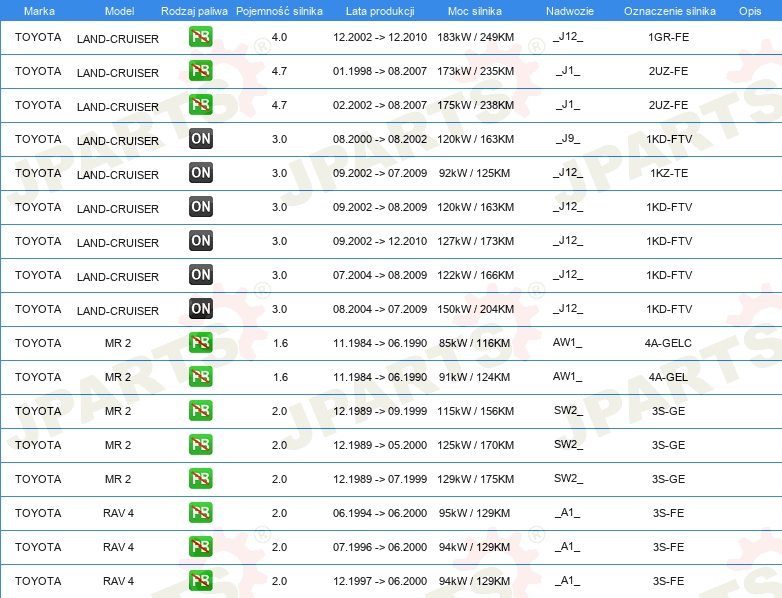Screen dimensions: 782x598
Task: Click RAV 4 model in 95kW / 129KM row
Action: [118, 513]
